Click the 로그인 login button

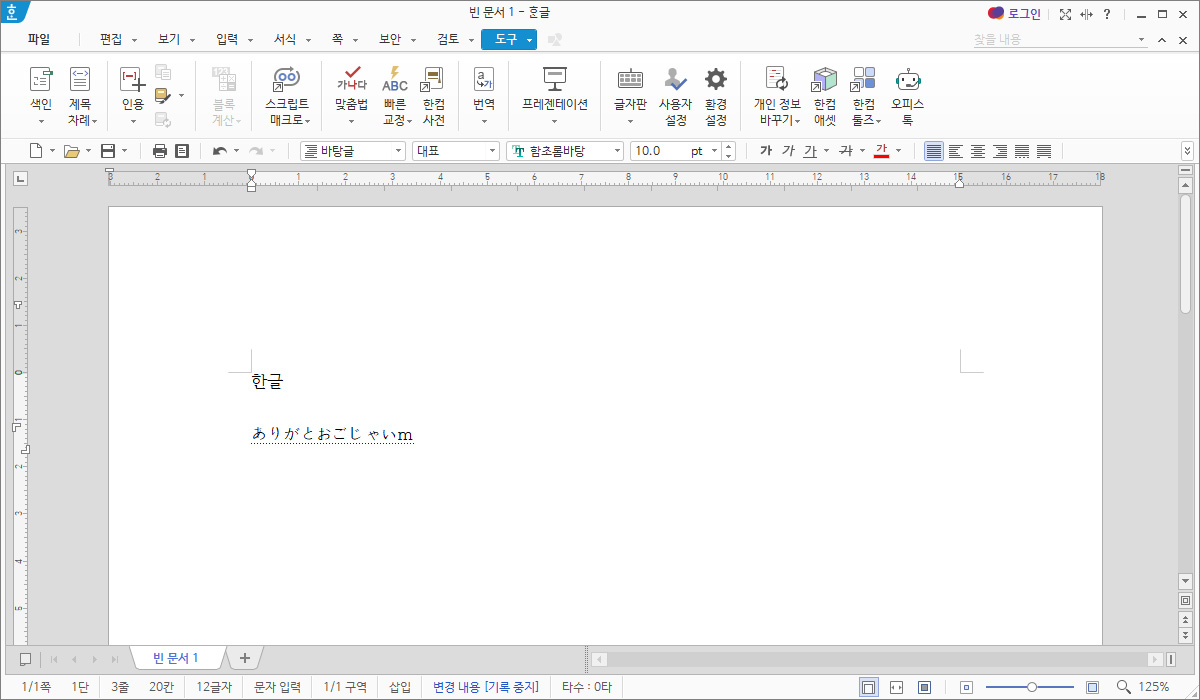click(1015, 14)
